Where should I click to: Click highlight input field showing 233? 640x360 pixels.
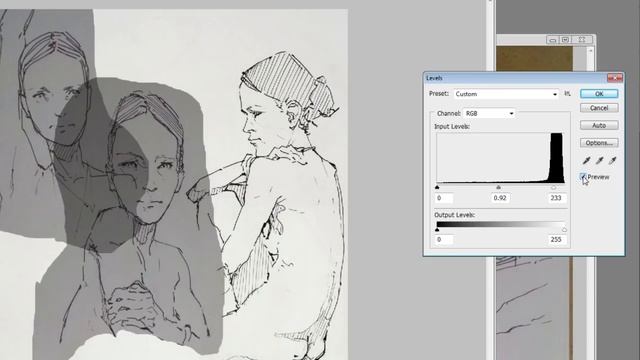tap(557, 198)
